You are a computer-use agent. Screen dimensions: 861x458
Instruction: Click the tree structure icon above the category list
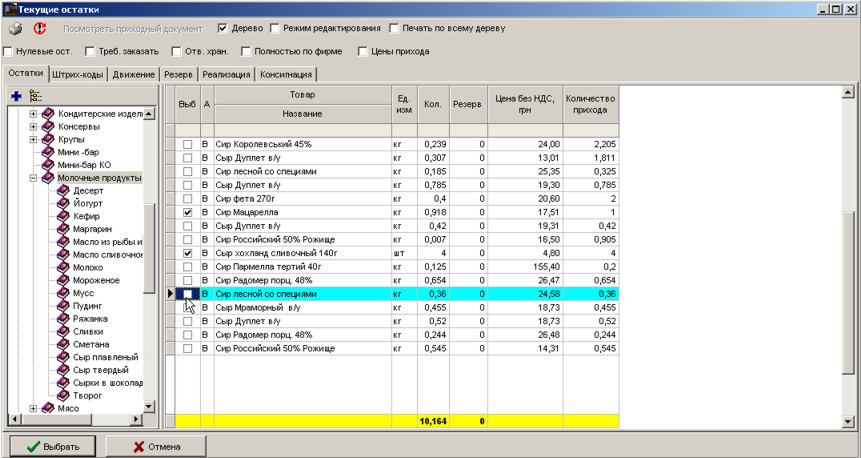36,96
